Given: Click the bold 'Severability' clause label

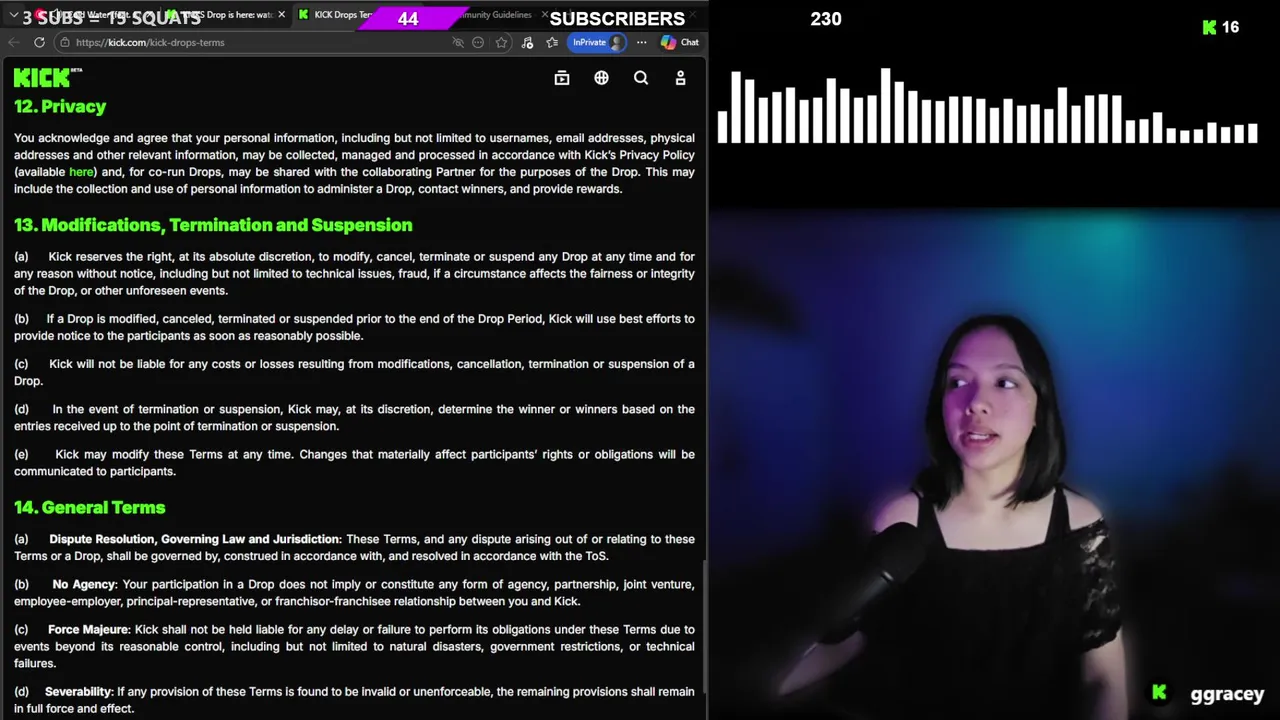Looking at the screenshot, I should pyautogui.click(x=78, y=691).
